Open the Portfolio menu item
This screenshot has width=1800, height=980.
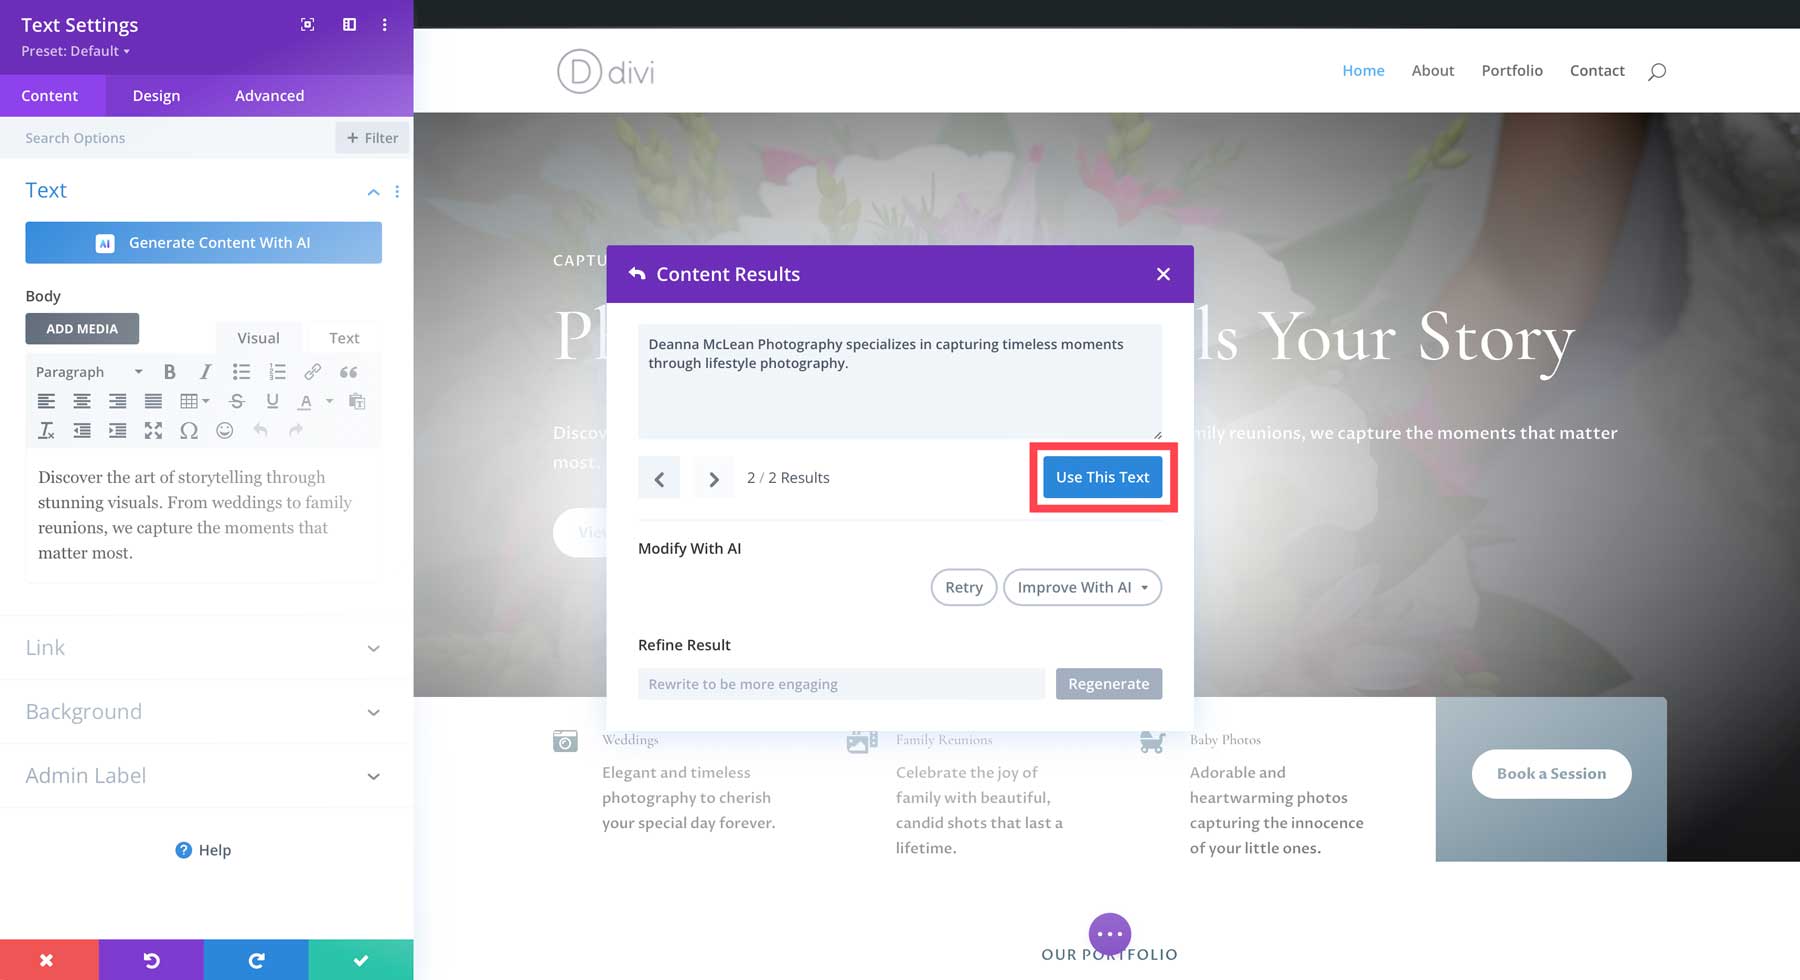click(x=1512, y=70)
